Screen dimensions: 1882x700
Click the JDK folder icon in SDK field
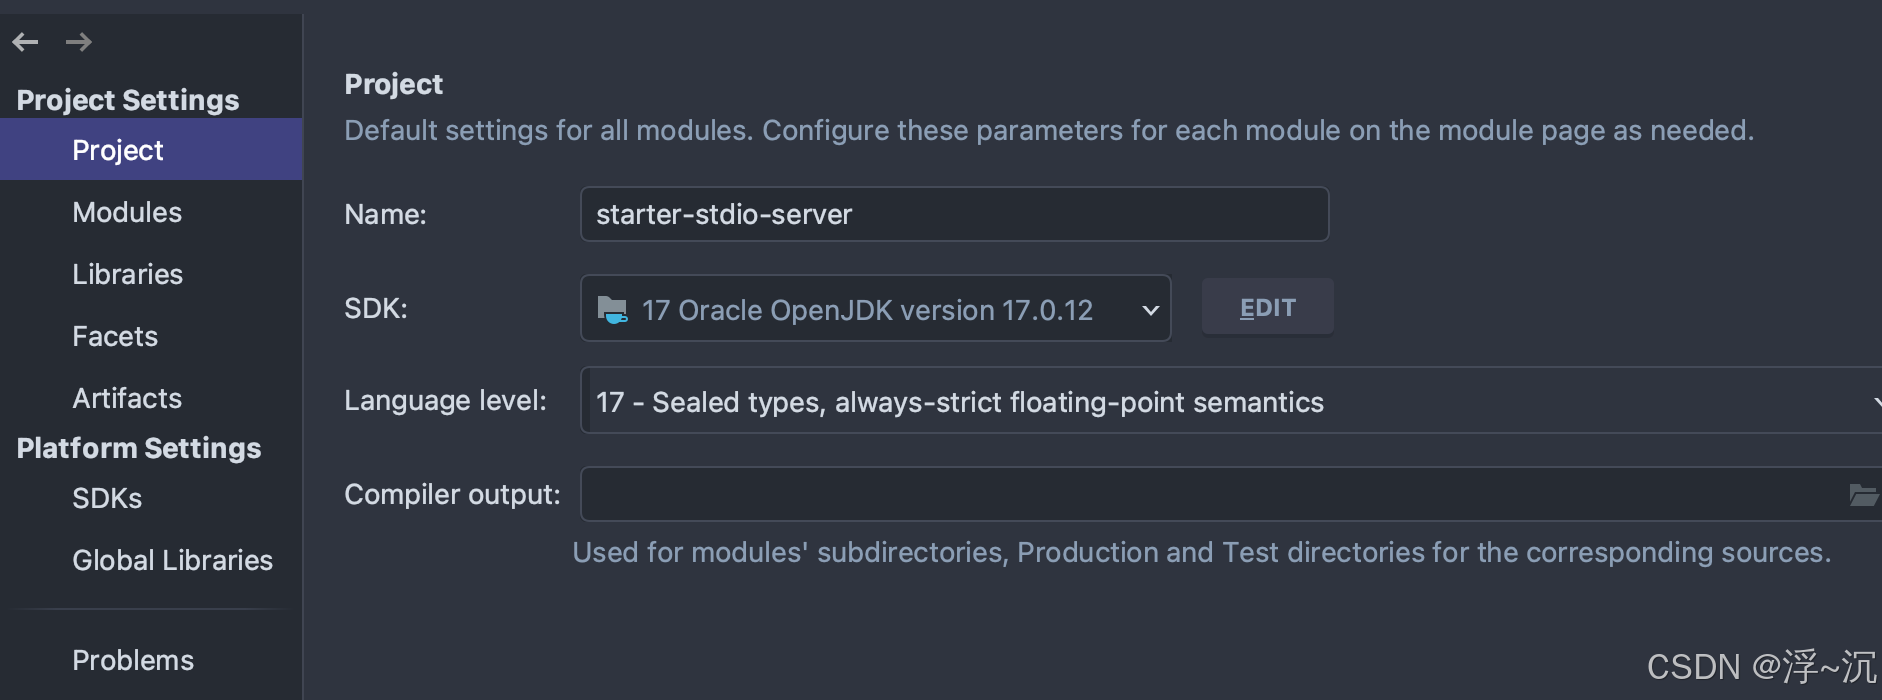[612, 309]
